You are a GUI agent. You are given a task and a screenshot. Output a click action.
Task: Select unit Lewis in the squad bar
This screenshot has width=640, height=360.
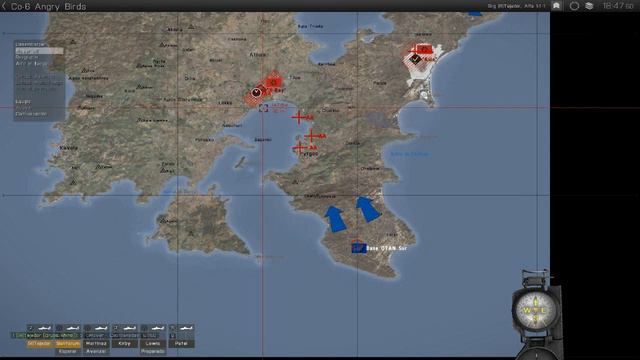coord(153,344)
